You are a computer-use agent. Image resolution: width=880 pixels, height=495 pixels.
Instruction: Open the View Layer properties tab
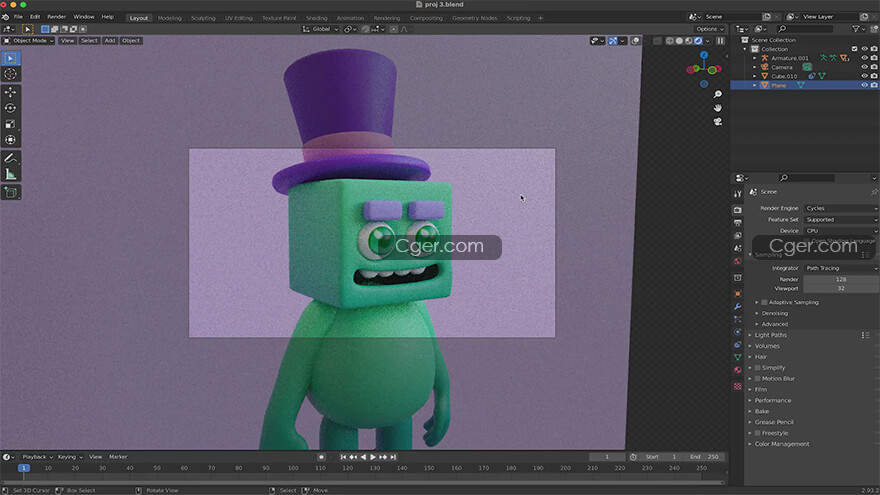point(737,236)
